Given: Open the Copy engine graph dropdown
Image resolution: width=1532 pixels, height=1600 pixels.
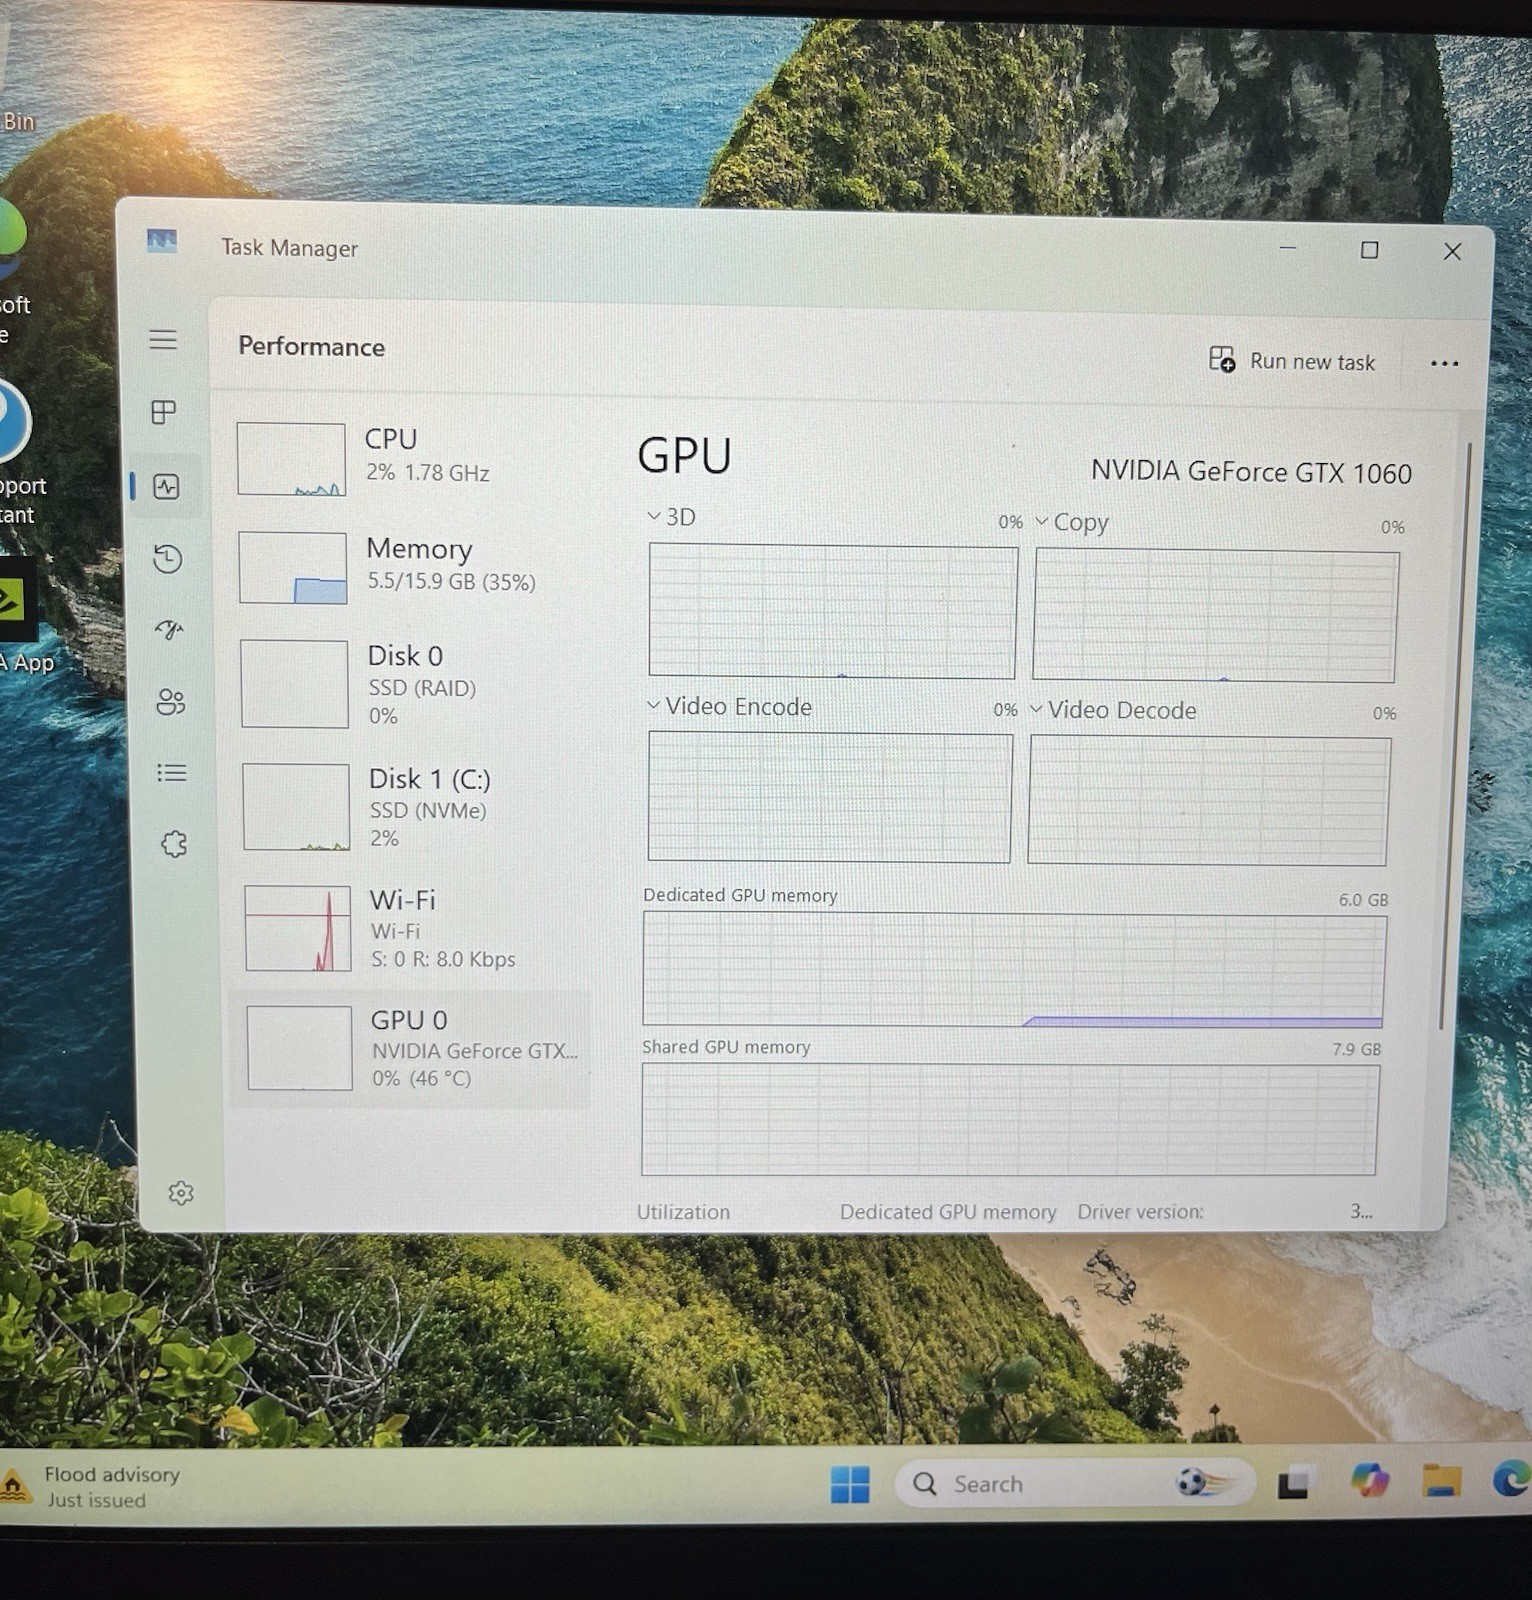Looking at the screenshot, I should click(x=1071, y=522).
